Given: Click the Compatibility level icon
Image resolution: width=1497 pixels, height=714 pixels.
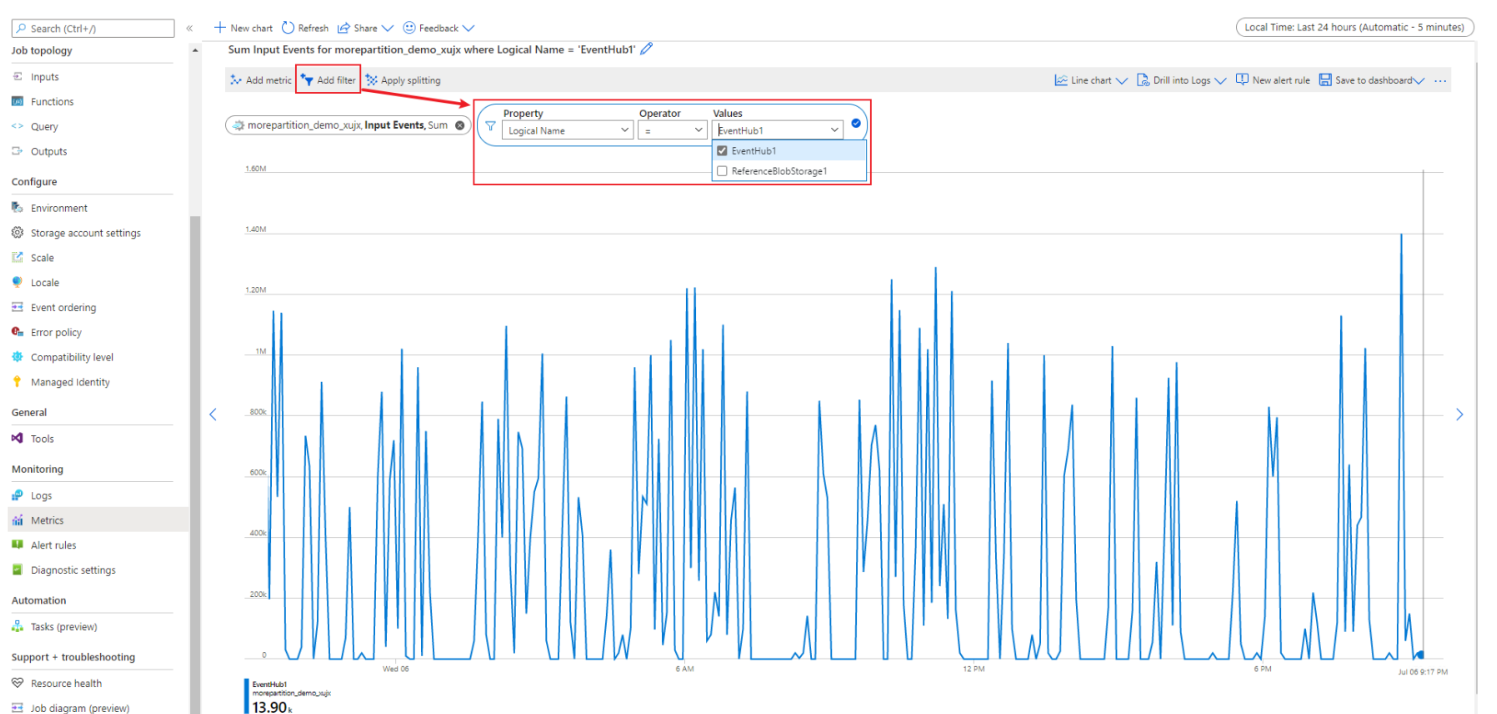Looking at the screenshot, I should pyautogui.click(x=17, y=357).
